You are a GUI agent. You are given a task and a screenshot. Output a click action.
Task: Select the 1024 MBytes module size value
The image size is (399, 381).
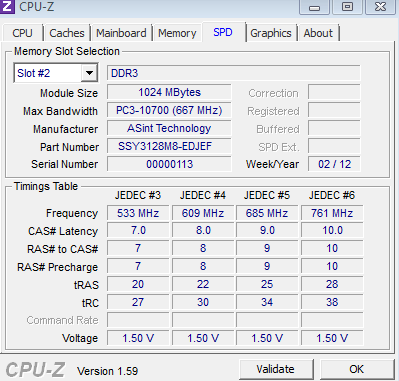pyautogui.click(x=169, y=92)
